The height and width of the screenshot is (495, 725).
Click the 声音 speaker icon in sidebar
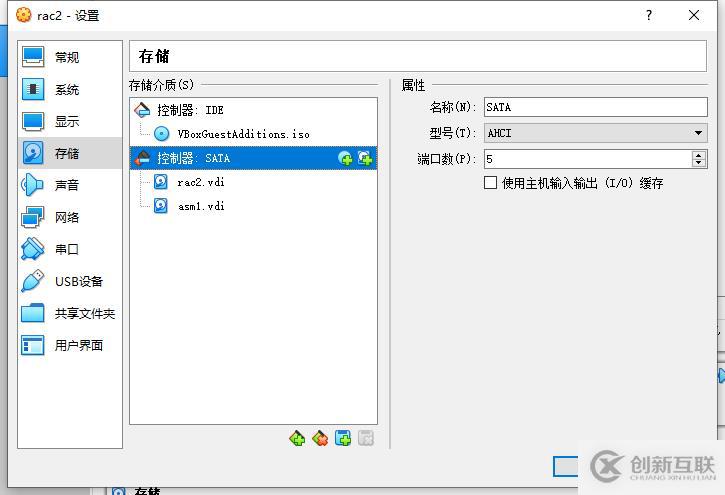[x=32, y=185]
